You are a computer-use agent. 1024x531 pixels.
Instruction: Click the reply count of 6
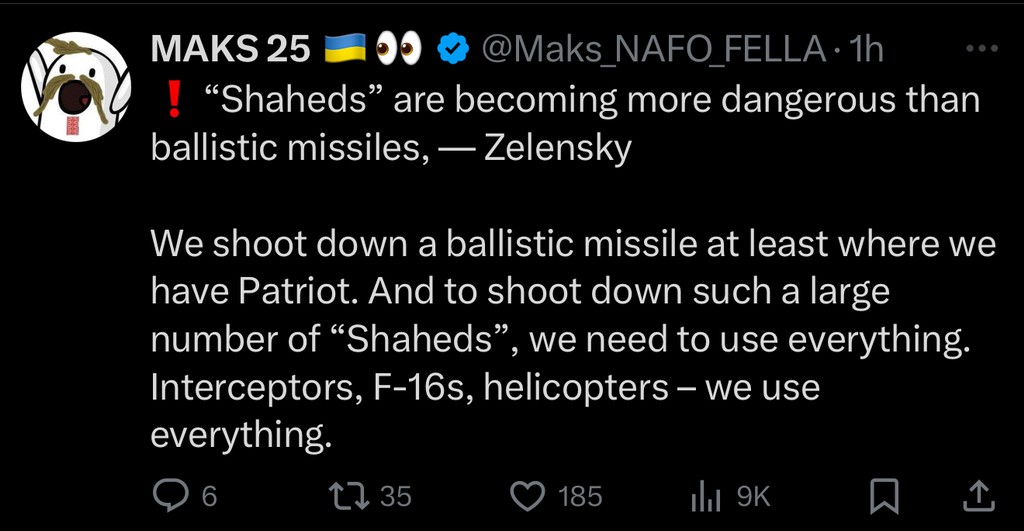click(x=209, y=495)
